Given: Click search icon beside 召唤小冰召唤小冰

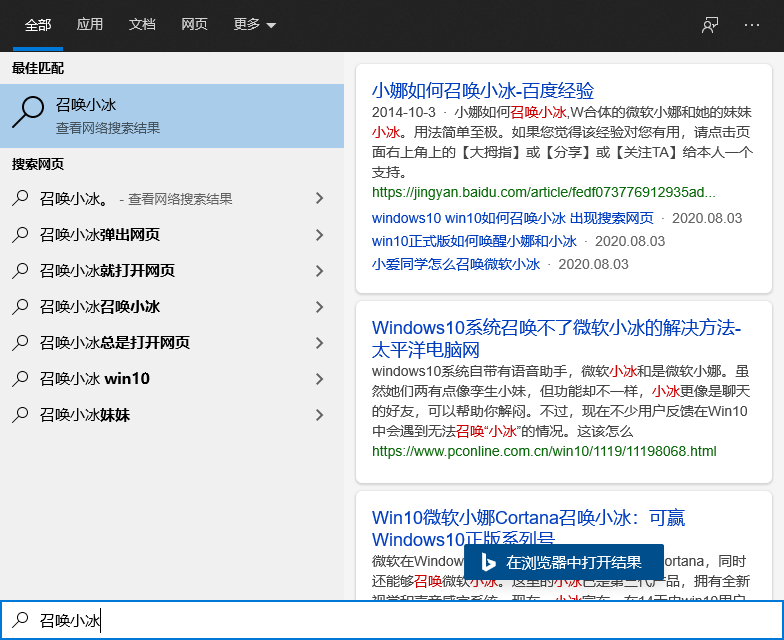Looking at the screenshot, I should (x=20, y=306).
